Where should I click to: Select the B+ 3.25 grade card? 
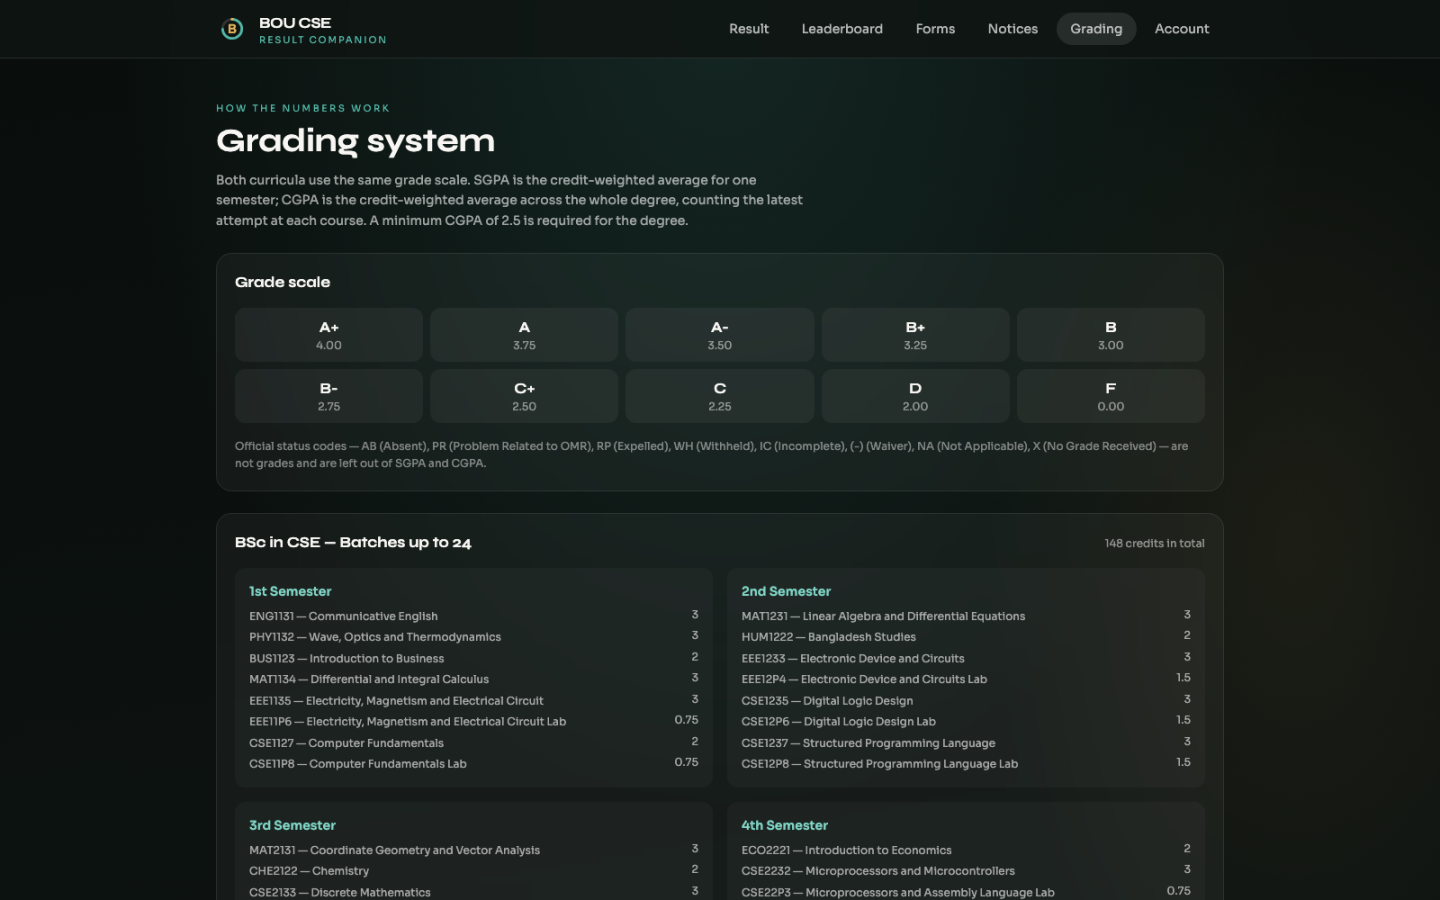(x=915, y=335)
